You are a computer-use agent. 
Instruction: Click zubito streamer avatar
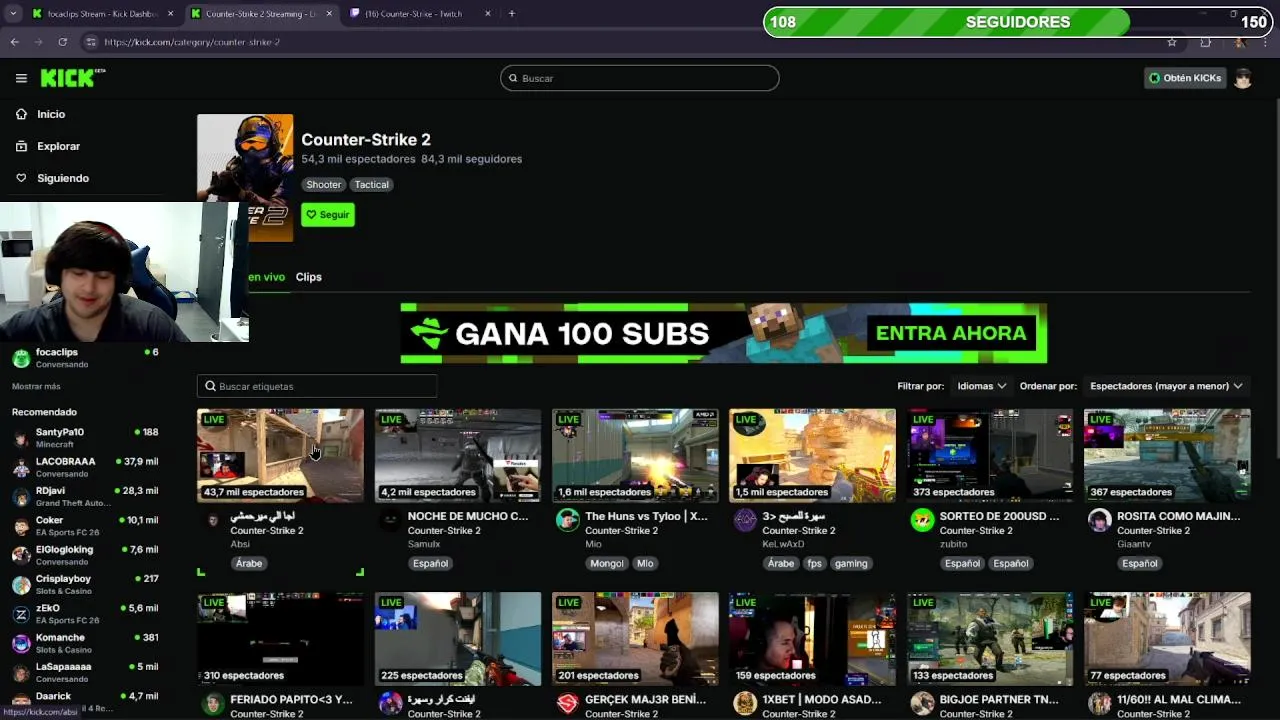[x=922, y=520]
